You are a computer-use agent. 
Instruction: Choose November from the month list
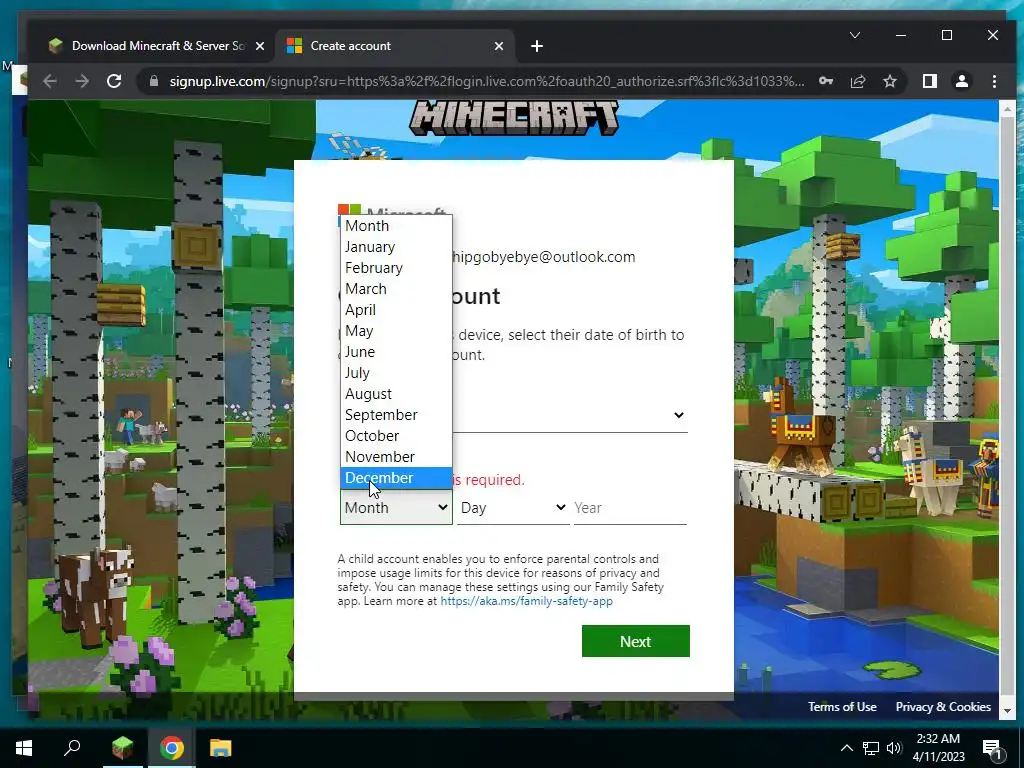396,456
